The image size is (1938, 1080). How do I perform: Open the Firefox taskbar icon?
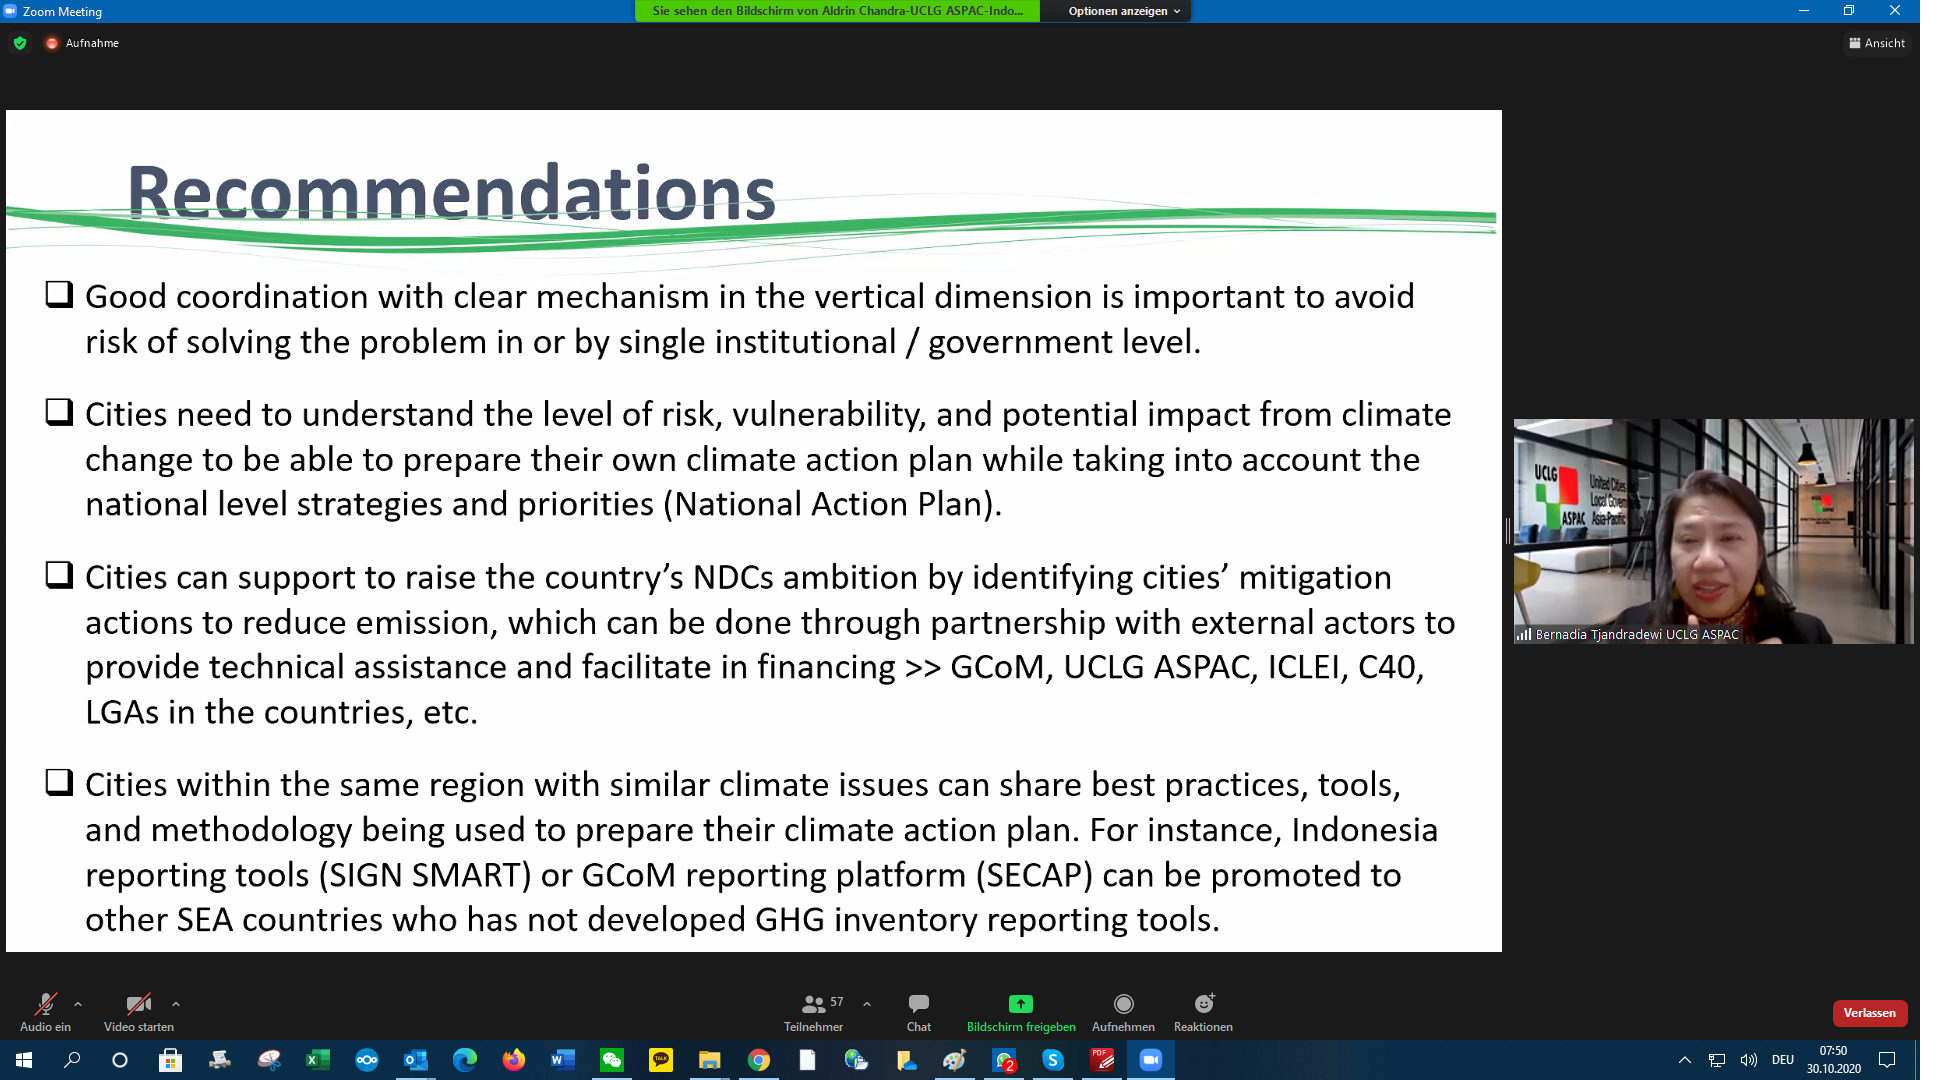point(514,1060)
